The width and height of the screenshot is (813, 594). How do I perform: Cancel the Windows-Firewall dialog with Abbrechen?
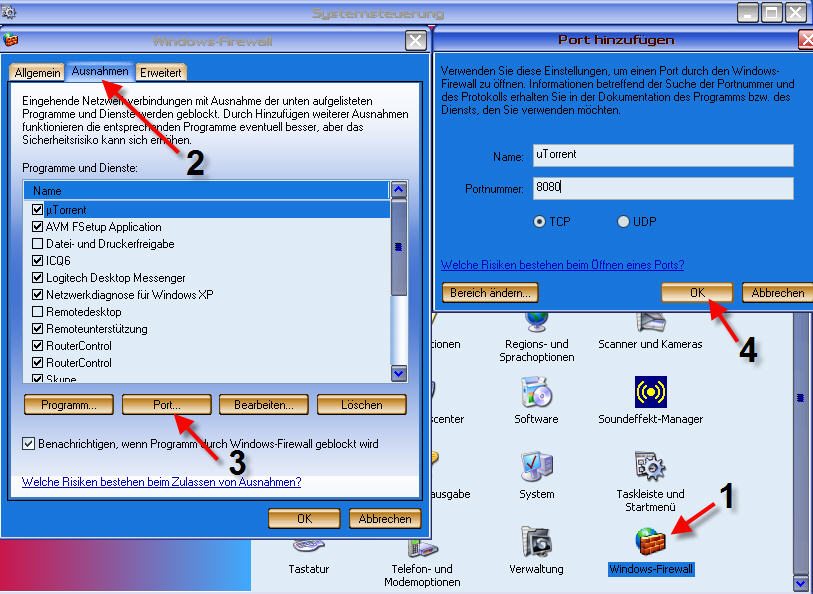click(x=385, y=518)
